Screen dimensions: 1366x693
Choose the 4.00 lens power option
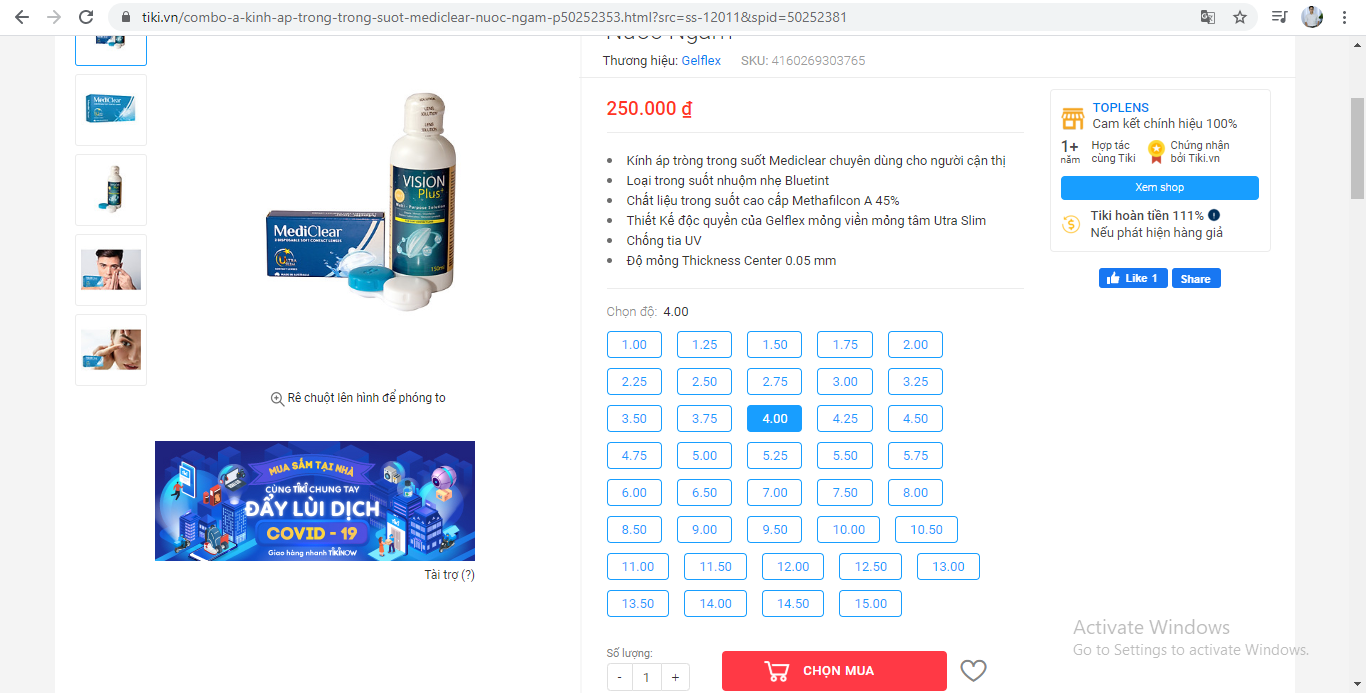pyautogui.click(x=775, y=419)
